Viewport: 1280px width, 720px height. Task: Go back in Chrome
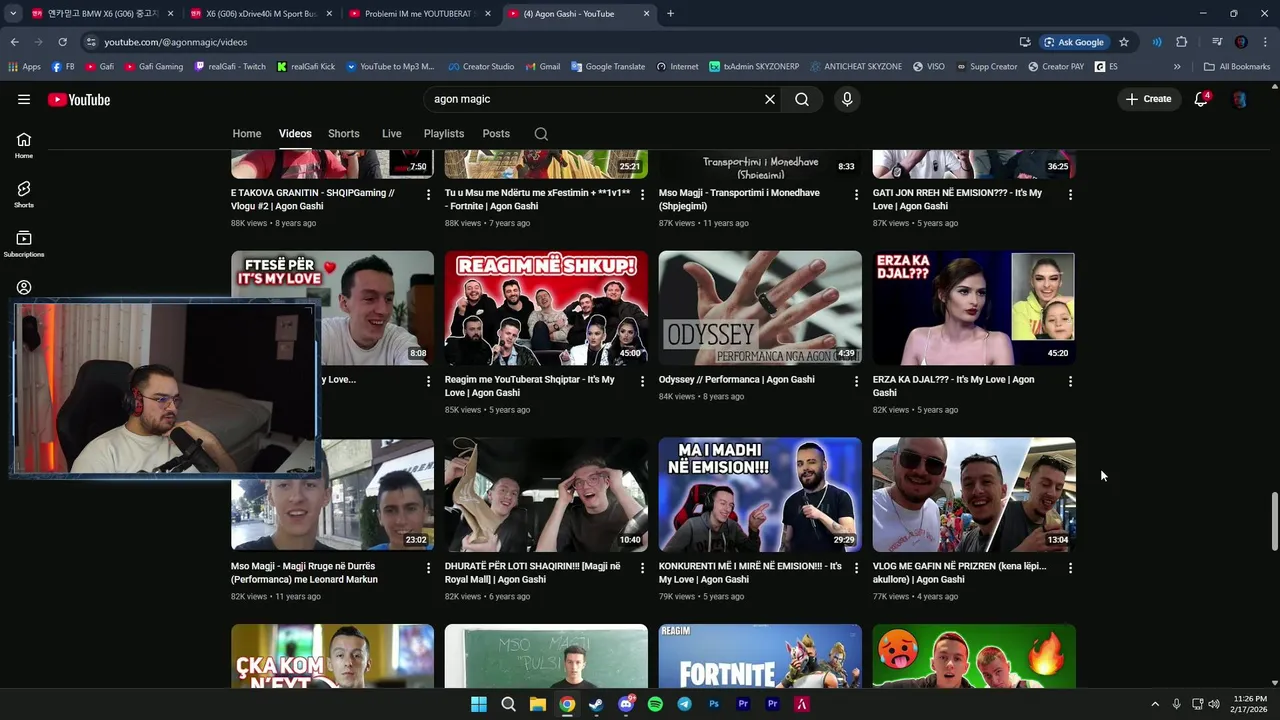click(x=14, y=42)
